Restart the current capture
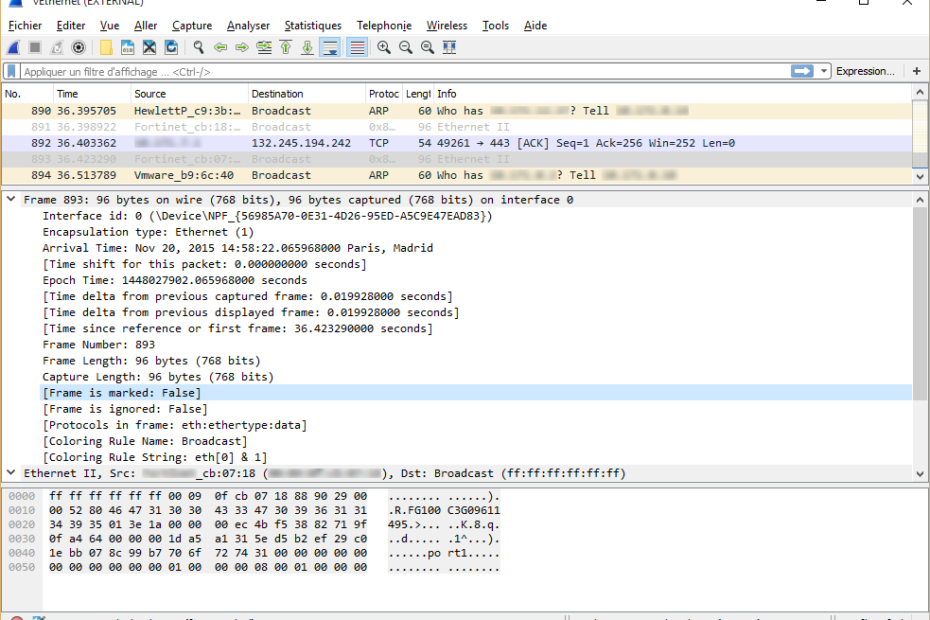The width and height of the screenshot is (930, 620). [x=56, y=47]
